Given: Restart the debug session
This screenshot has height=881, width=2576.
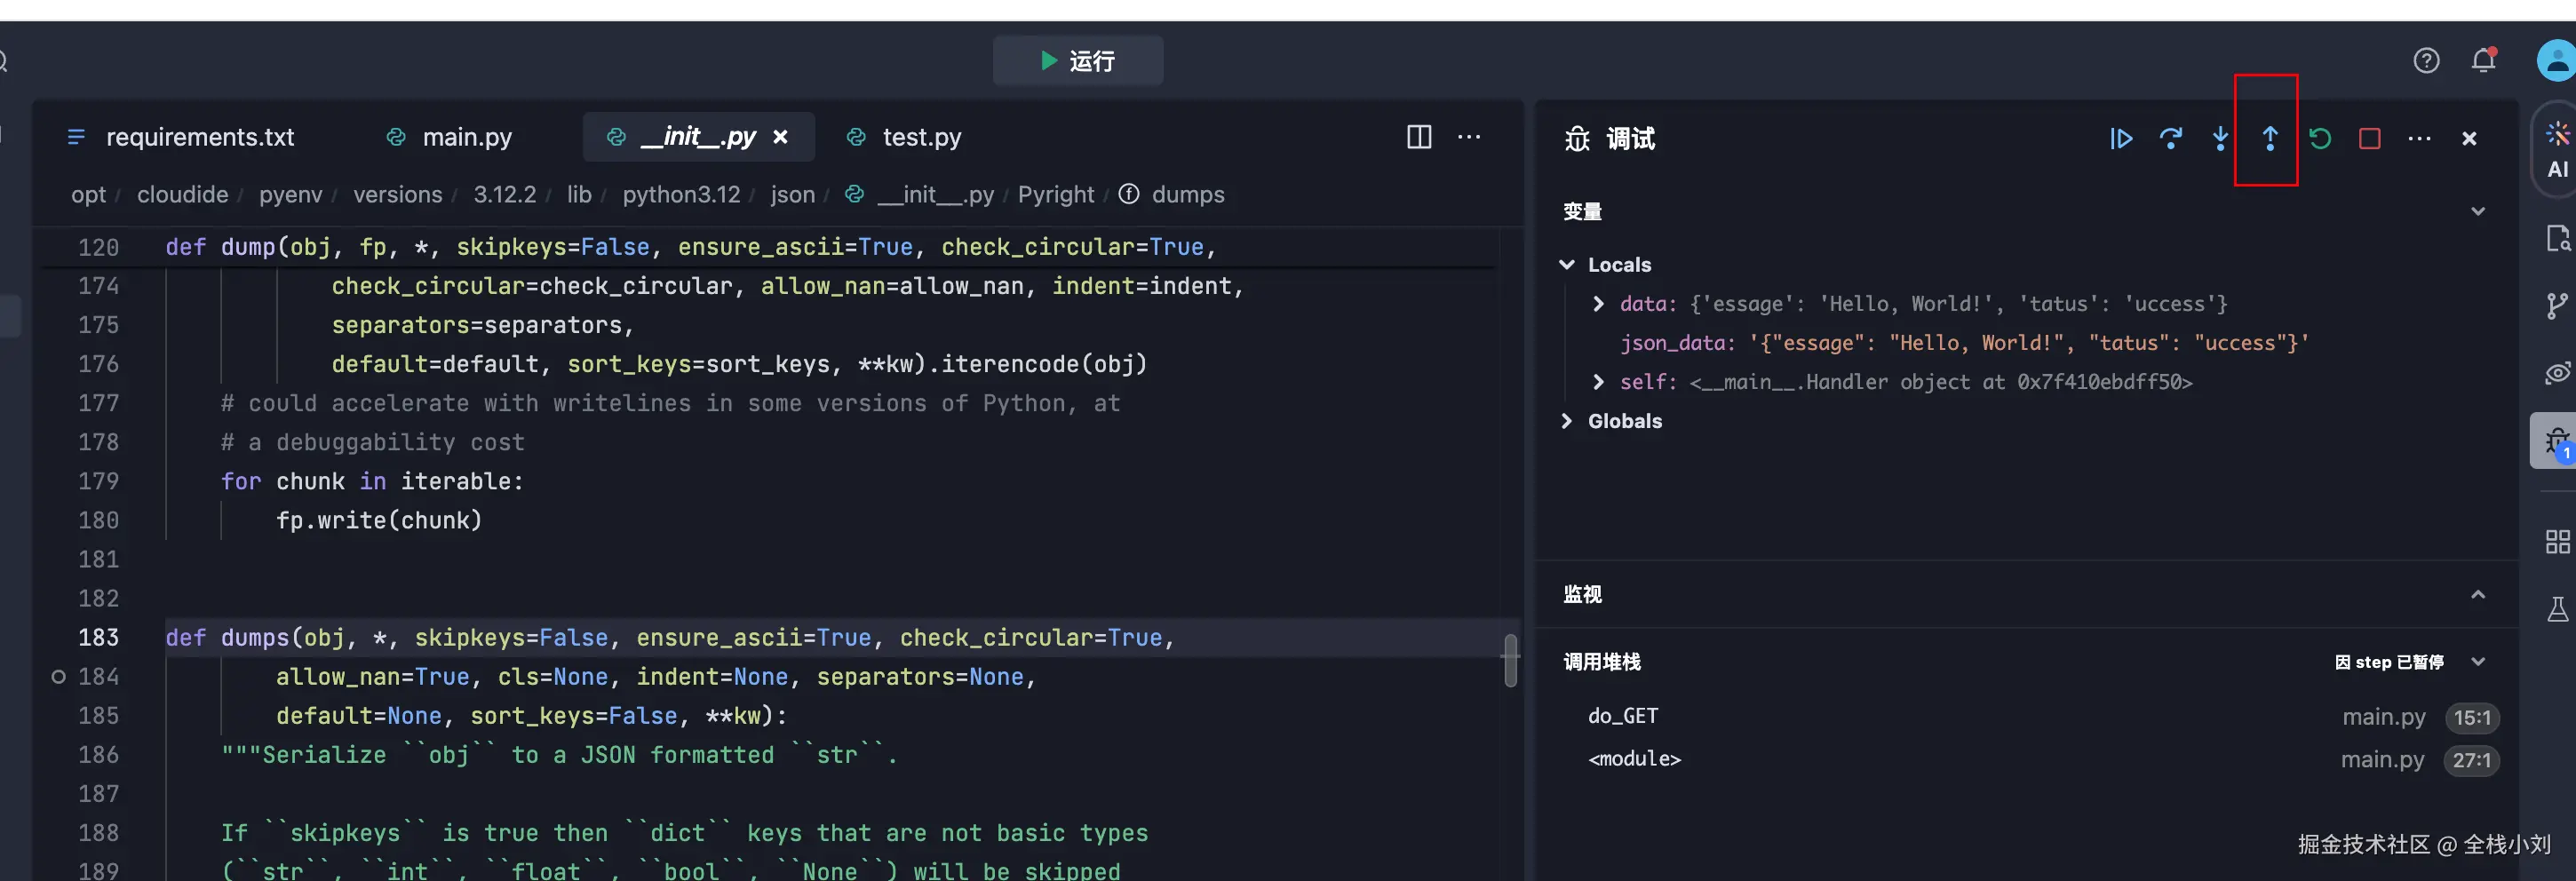Looking at the screenshot, I should [x=2320, y=138].
